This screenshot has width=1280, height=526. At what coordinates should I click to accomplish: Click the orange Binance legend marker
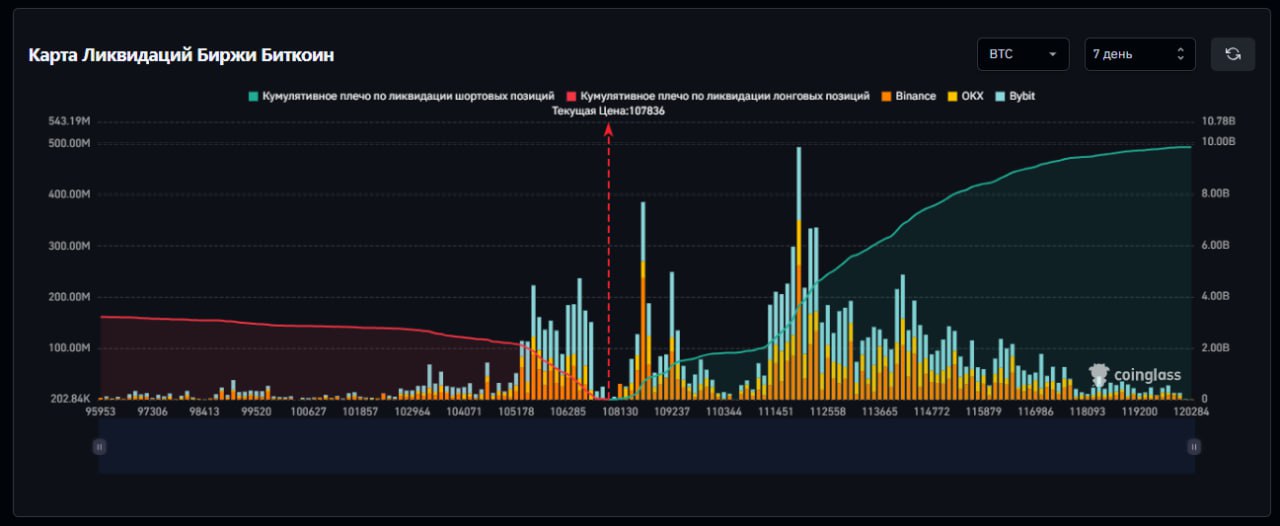pyautogui.click(x=887, y=96)
